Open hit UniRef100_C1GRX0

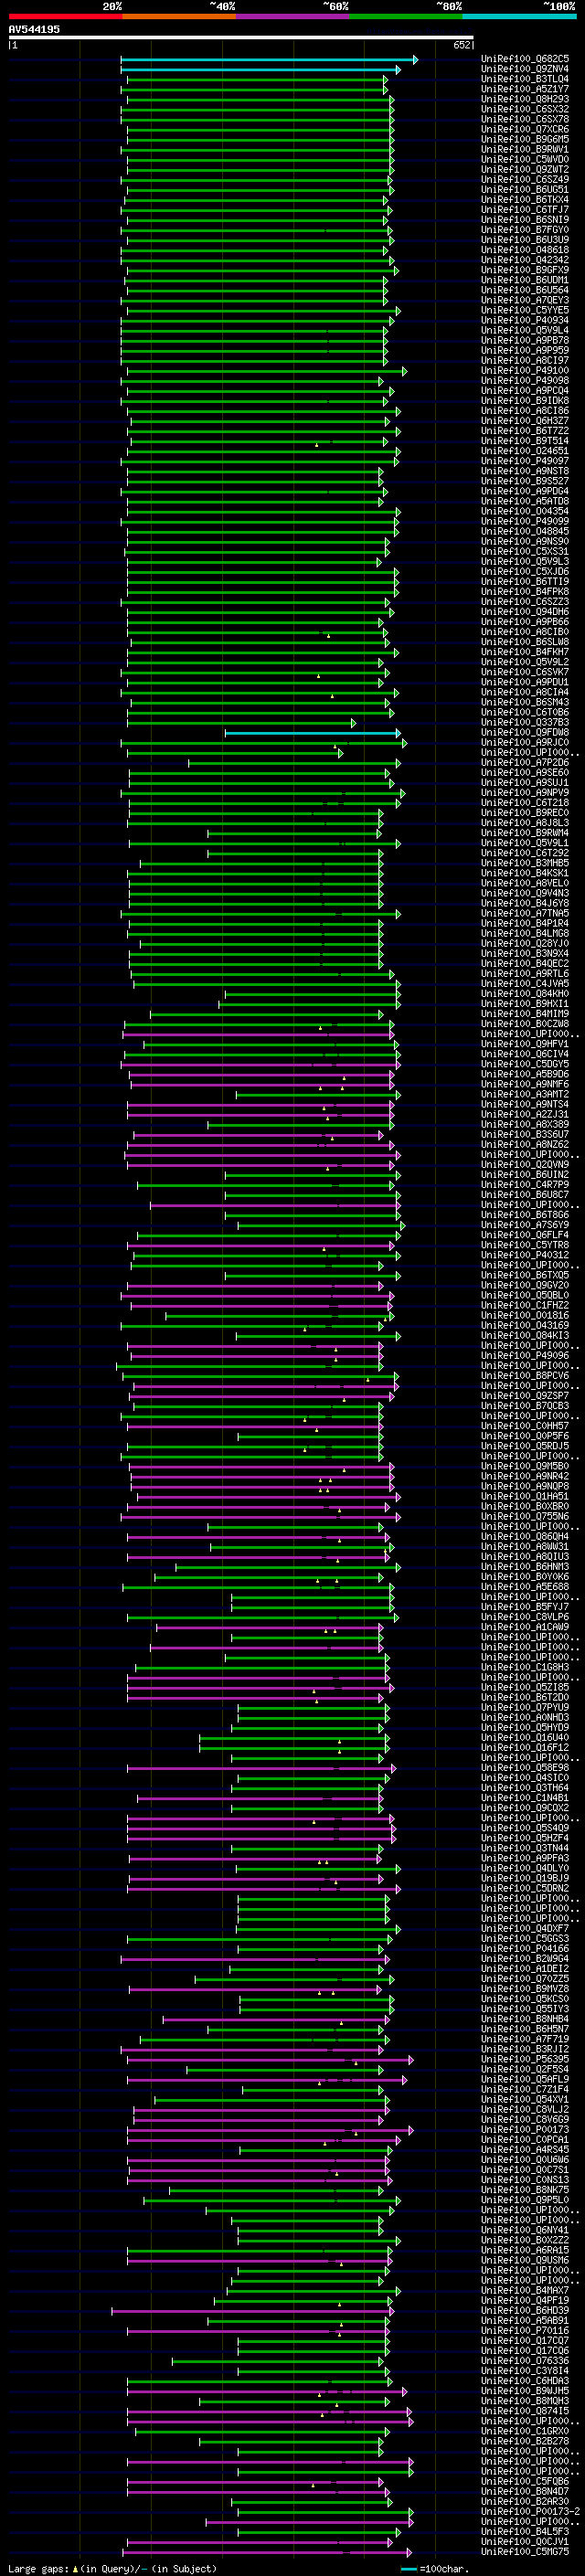coord(525,2430)
